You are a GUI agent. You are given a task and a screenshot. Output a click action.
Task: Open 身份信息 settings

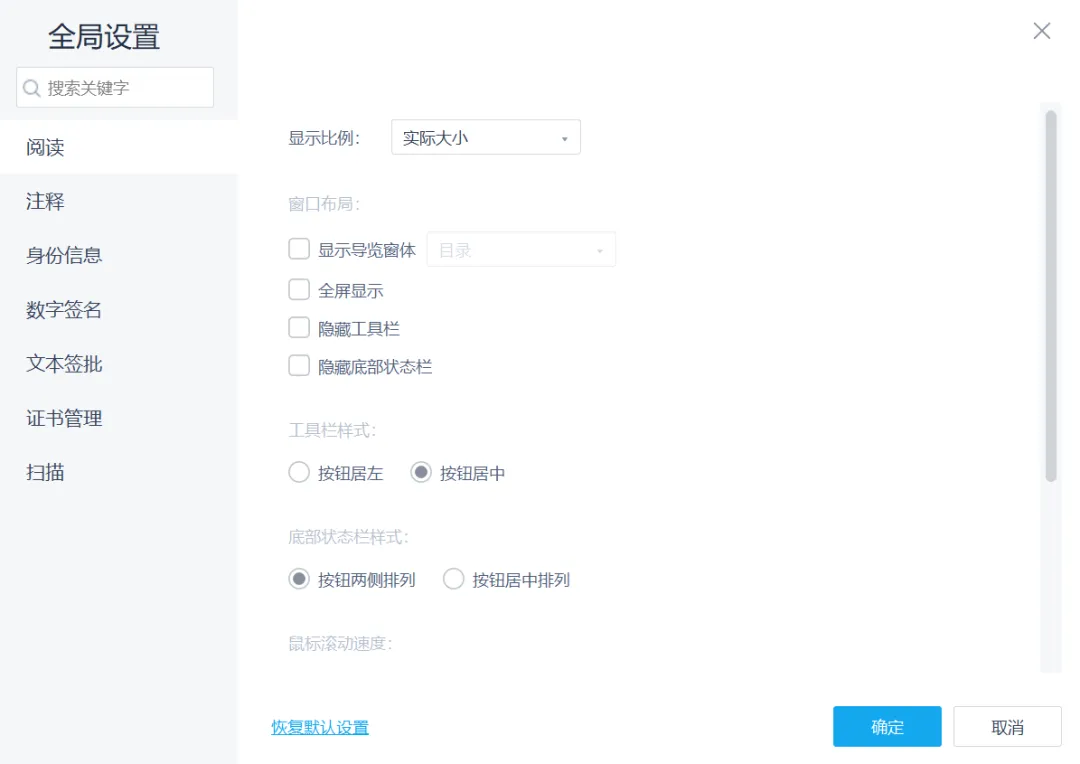tap(118, 256)
